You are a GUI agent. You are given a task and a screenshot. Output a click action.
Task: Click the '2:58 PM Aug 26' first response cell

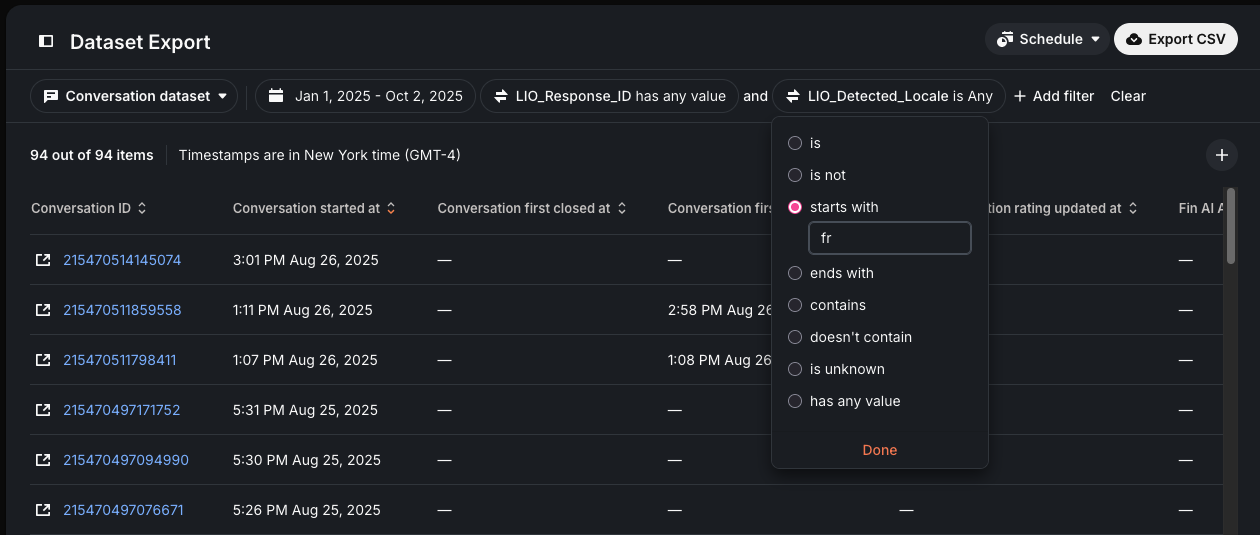pos(719,310)
